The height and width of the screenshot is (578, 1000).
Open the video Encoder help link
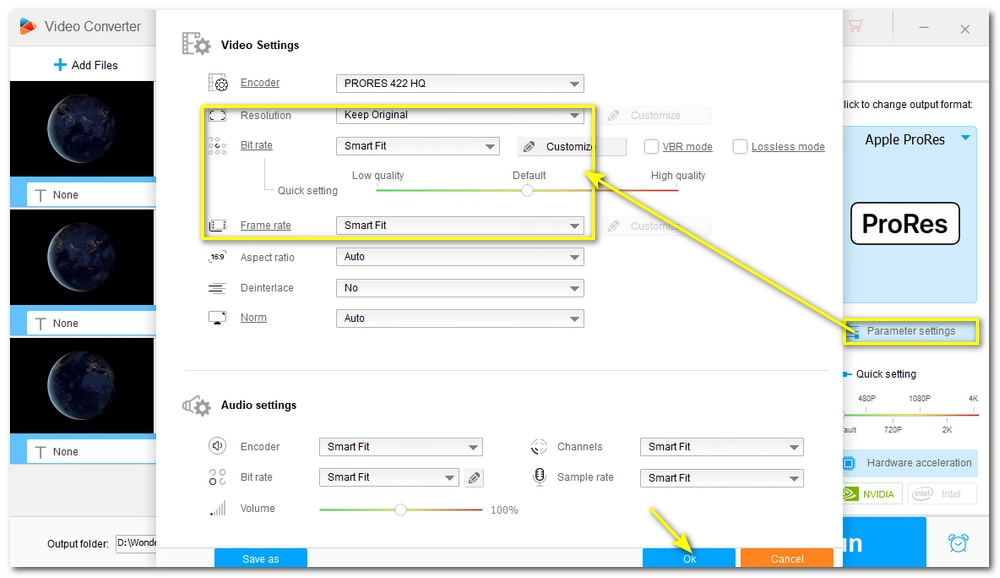[260, 82]
